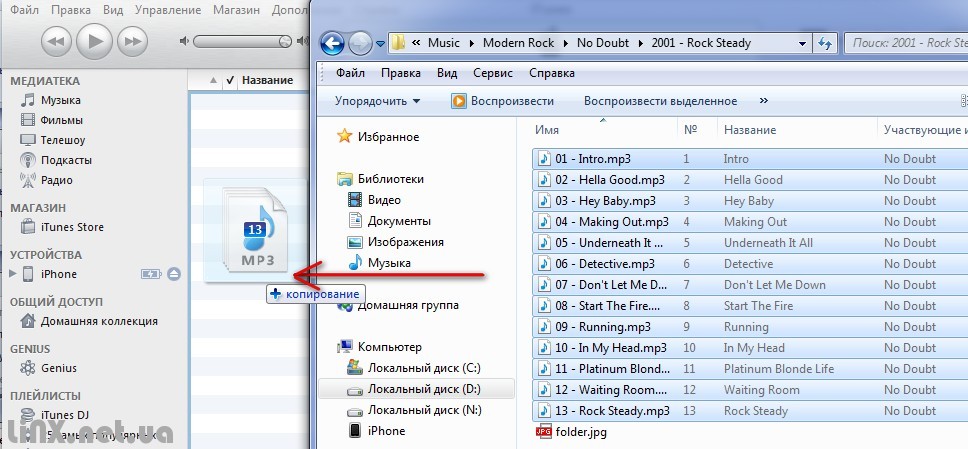This screenshot has width=968, height=449.
Task: Open address bar history dropdown
Action: pos(802,43)
